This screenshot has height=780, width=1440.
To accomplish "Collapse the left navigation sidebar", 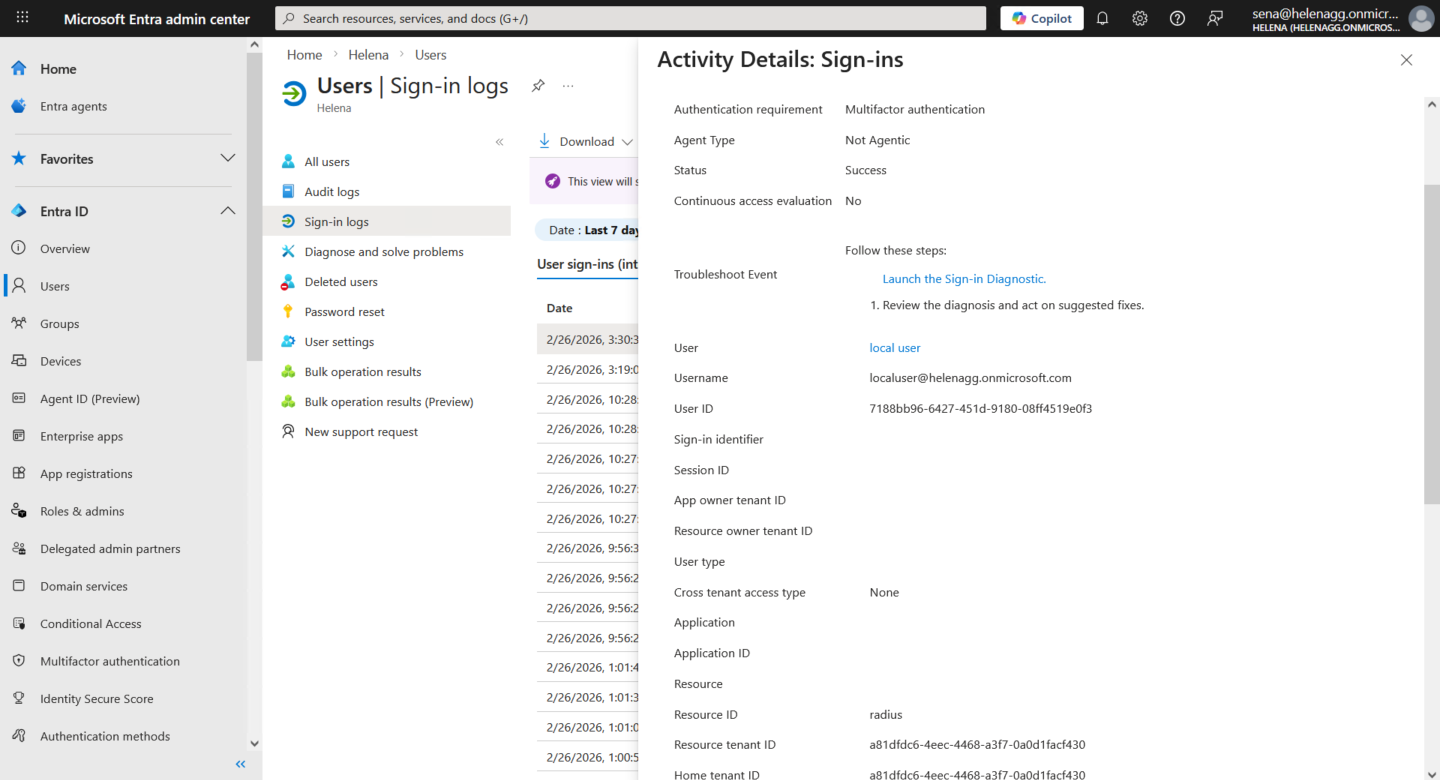I will [240, 764].
